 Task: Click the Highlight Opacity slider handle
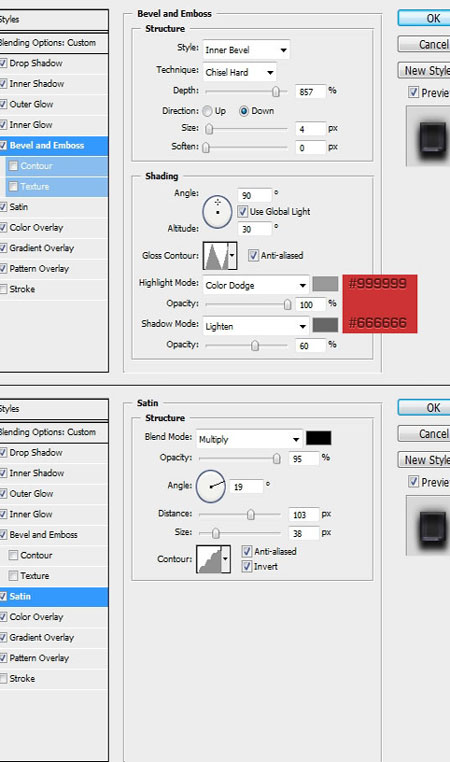pyautogui.click(x=287, y=304)
